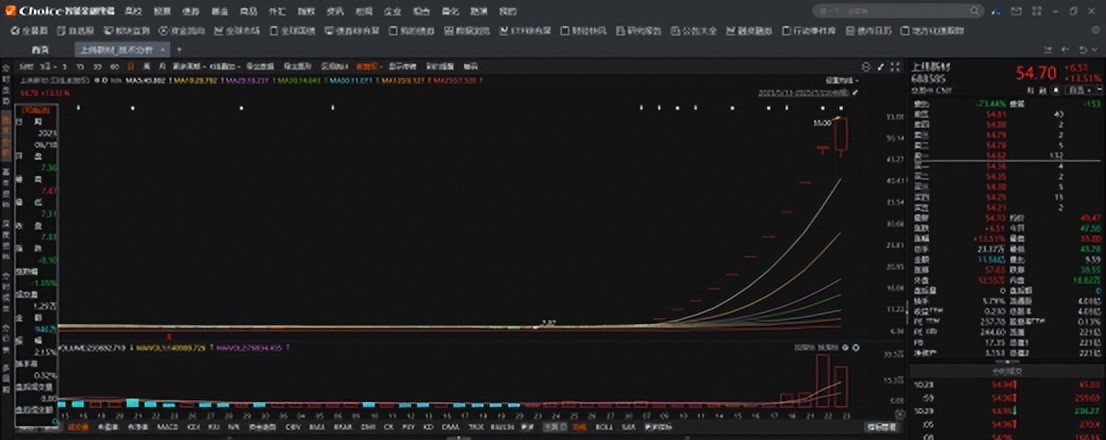1106x440 pixels.
Task: Click the stock code 688585
Action: click(928, 79)
